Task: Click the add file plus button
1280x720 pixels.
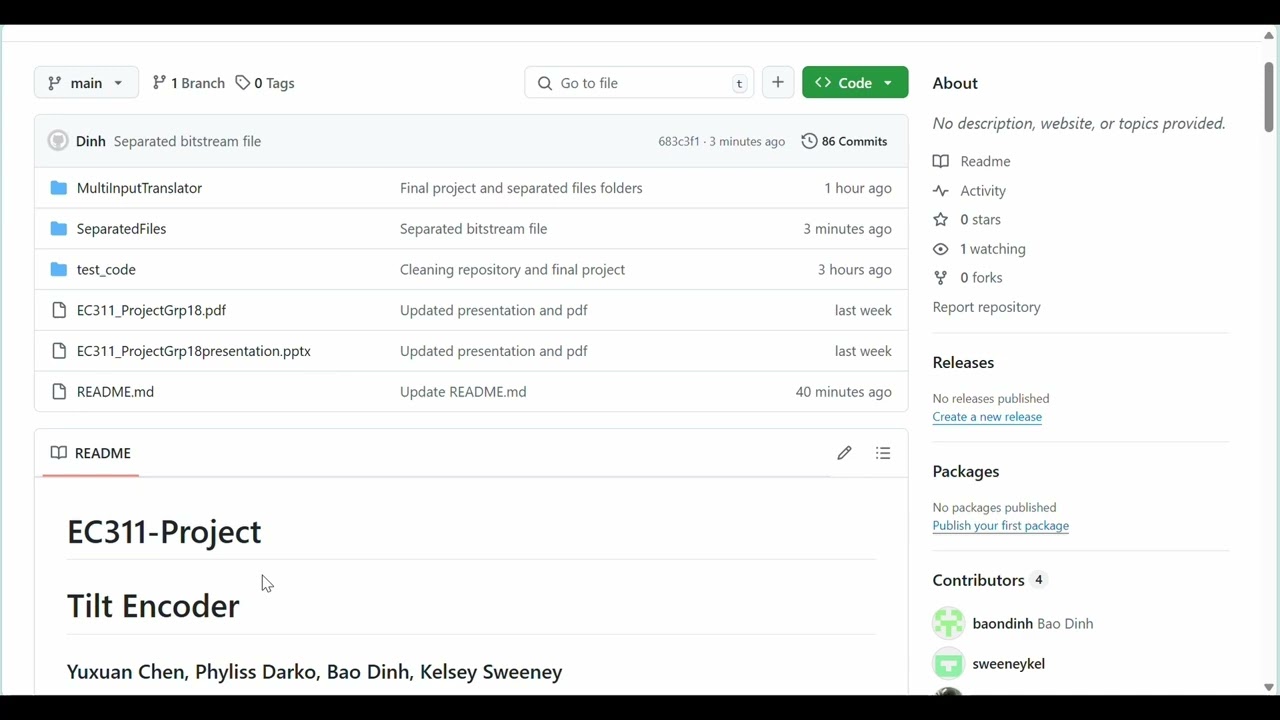Action: (778, 83)
